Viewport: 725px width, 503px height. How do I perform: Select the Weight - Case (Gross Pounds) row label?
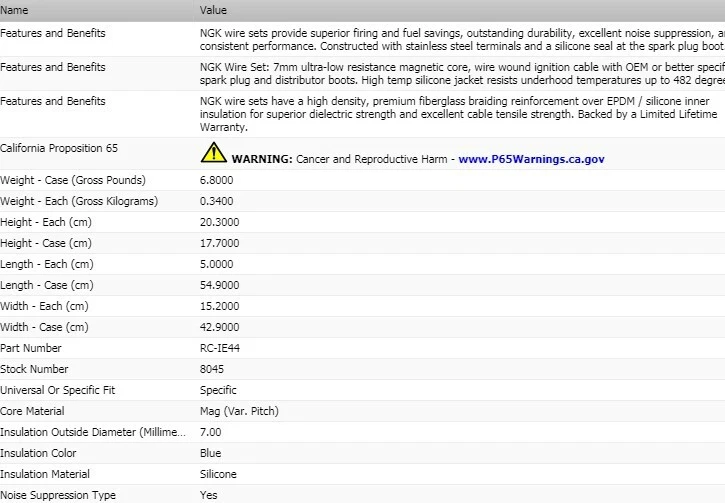[73, 180]
